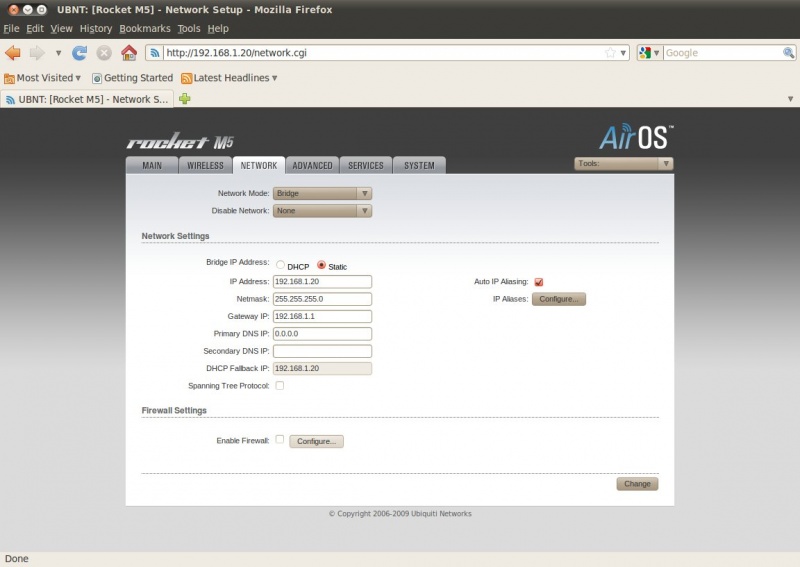Open the Getting Started bookmark
Screen dimensions: 800x567
click(132, 78)
